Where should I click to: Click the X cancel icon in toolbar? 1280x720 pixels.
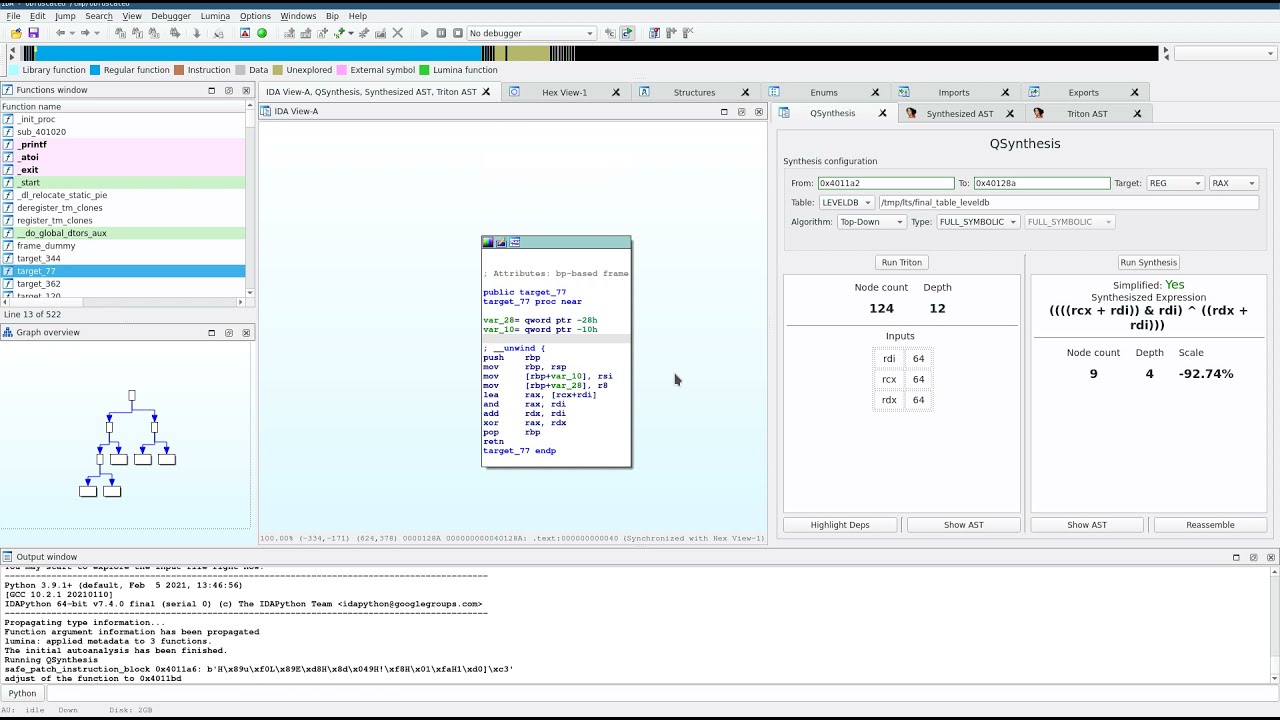pos(397,33)
